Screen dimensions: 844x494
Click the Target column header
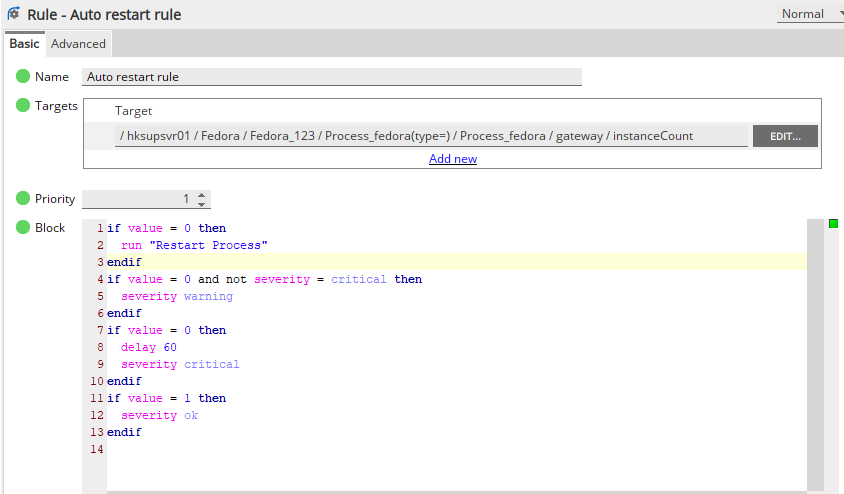133,111
